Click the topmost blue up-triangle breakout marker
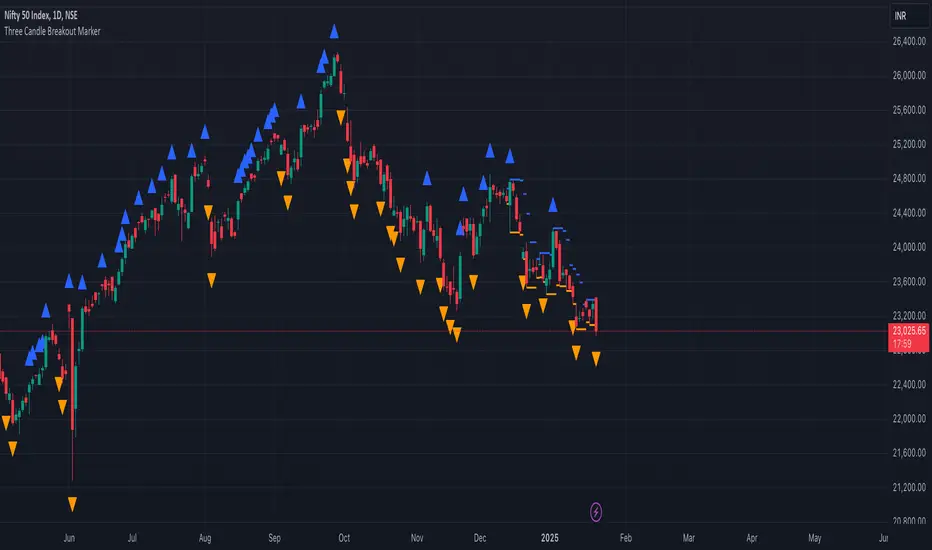The height and width of the screenshot is (550, 932). (x=334, y=32)
